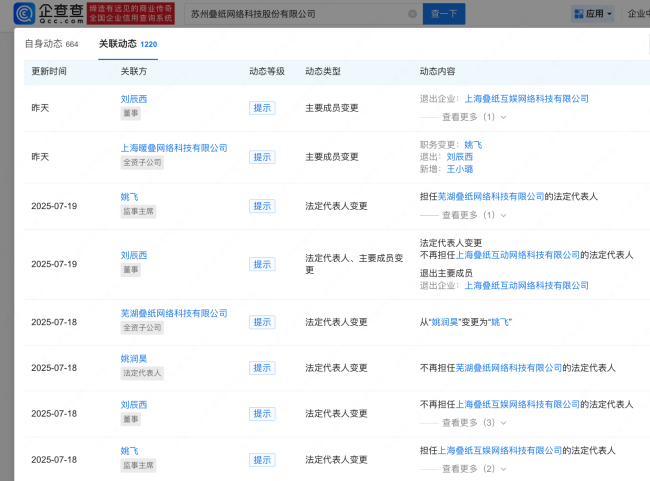Click the Qcc.com logo icon
The height and width of the screenshot is (481, 650).
click(x=24, y=14)
